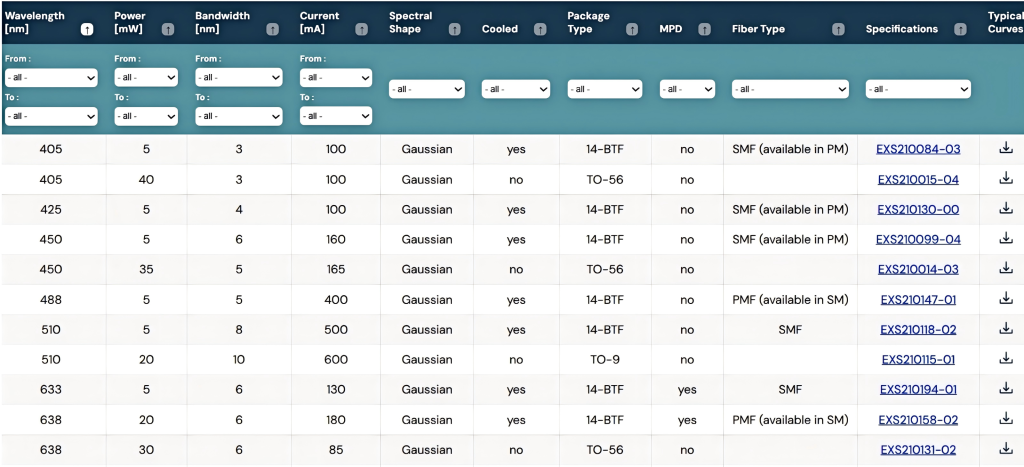
Task: Select bandwidth cell 10
Action: pyautogui.click(x=239, y=360)
